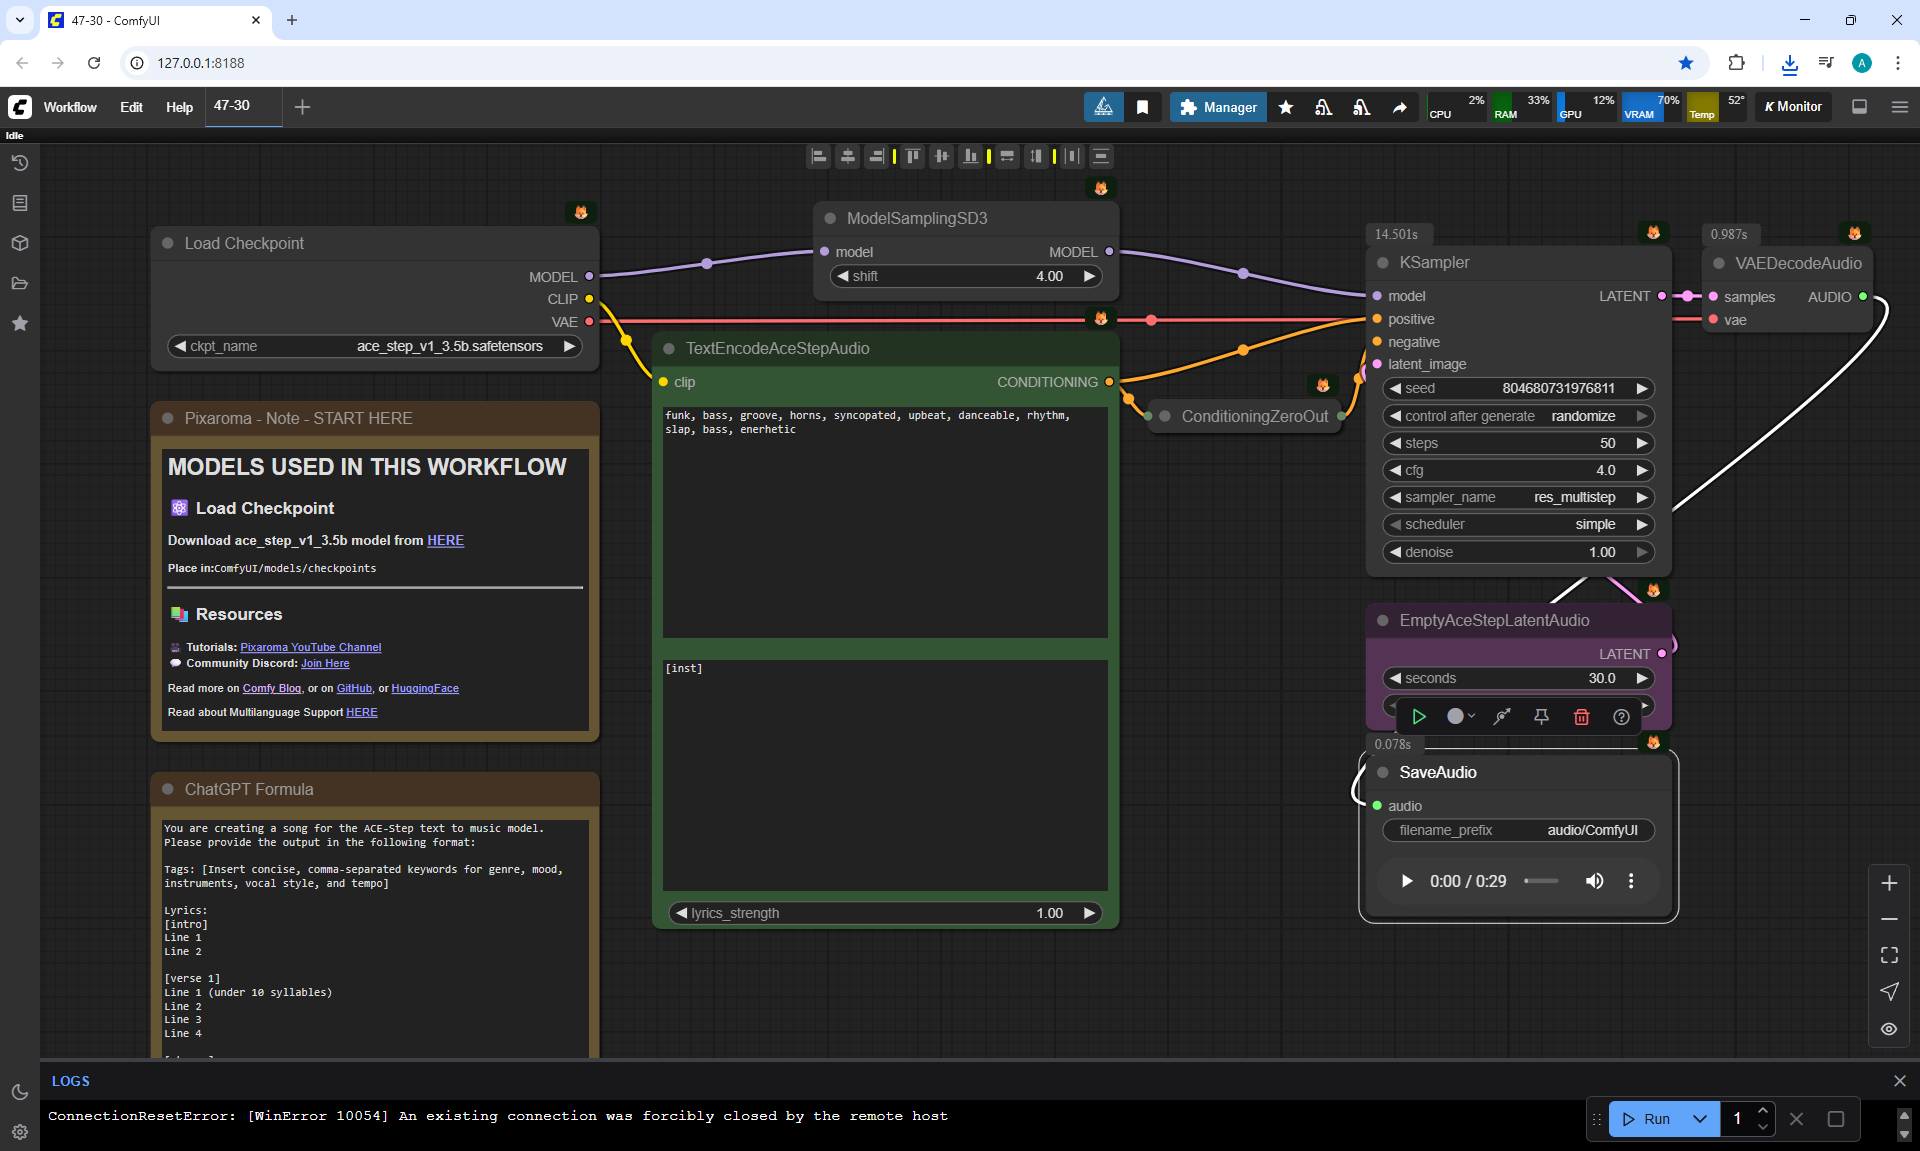This screenshot has height=1151, width=1920.
Task: Open the Help menu
Action: coord(179,107)
